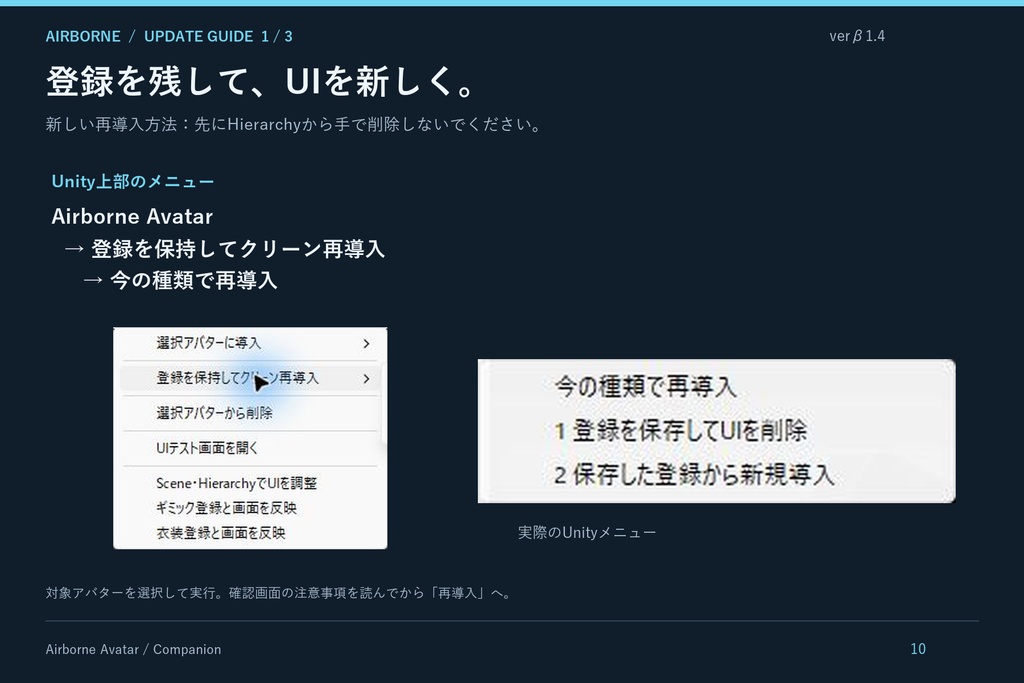1024x683 pixels.
Task: Open UIテスト画面を開く menu entry
Action: [x=250, y=448]
